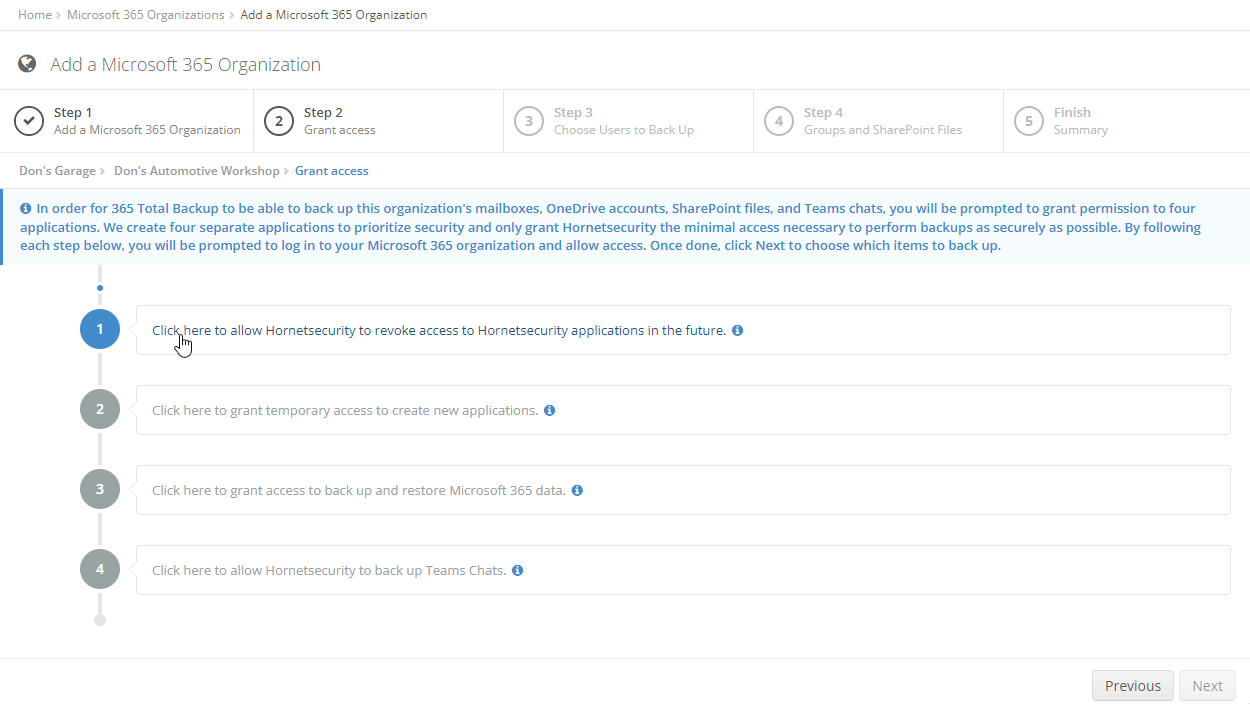Click allow Hornetsecurity to back up Teams Chats
Viewport: 1250px width, 704px height.
point(329,570)
